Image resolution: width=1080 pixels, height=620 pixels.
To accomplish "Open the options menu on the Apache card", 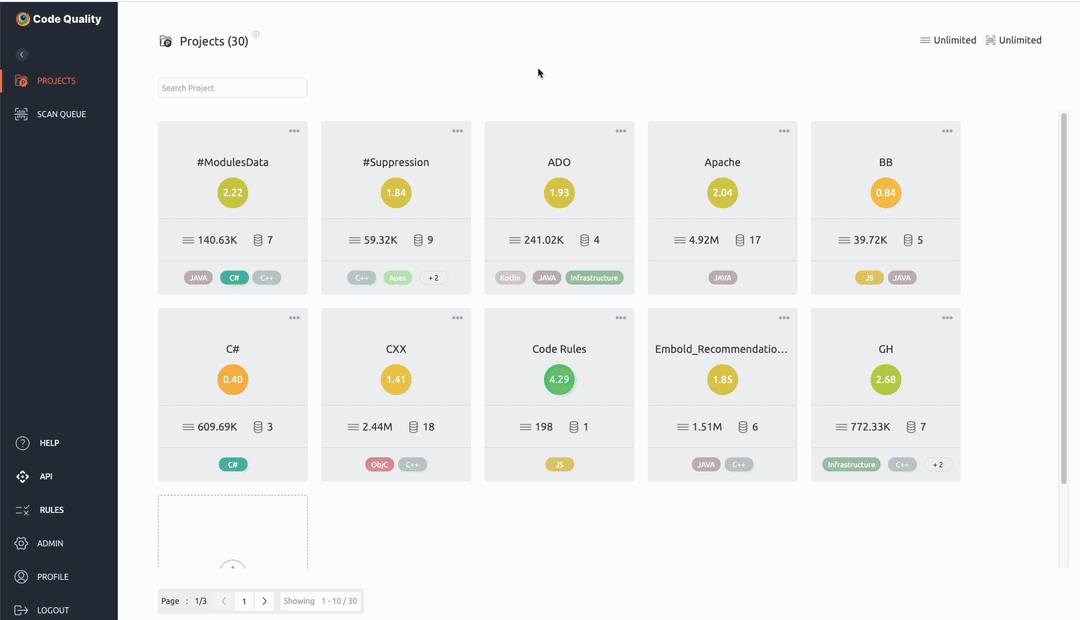I will (x=784, y=130).
